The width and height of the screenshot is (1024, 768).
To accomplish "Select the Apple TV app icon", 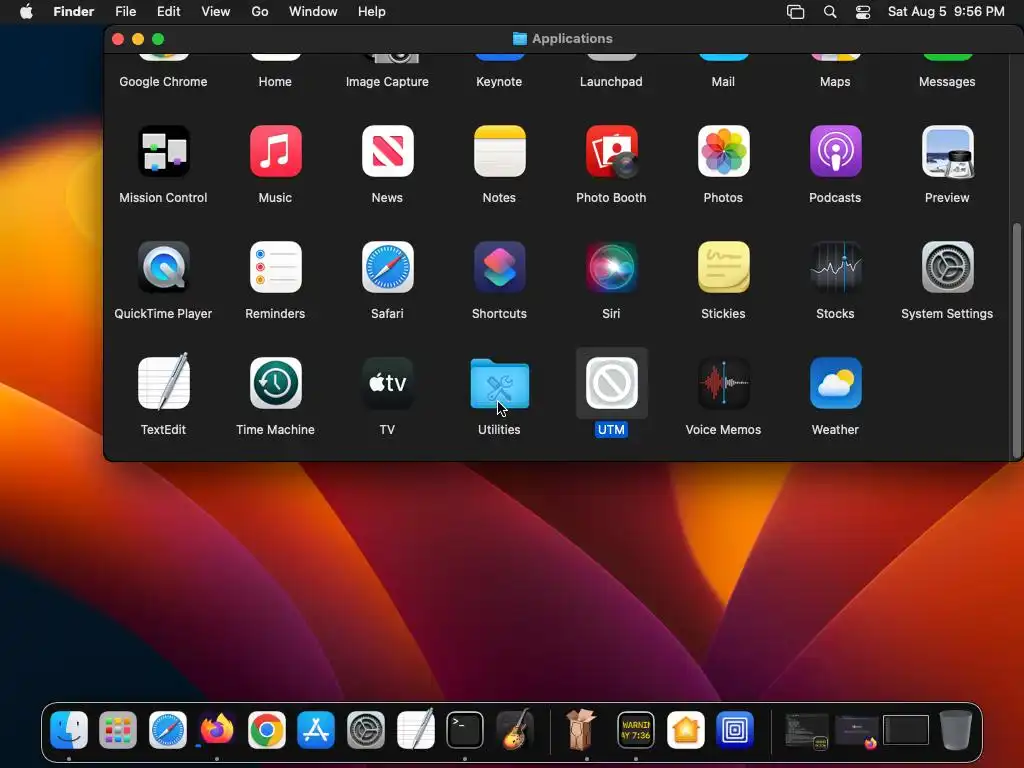I will tap(387, 383).
